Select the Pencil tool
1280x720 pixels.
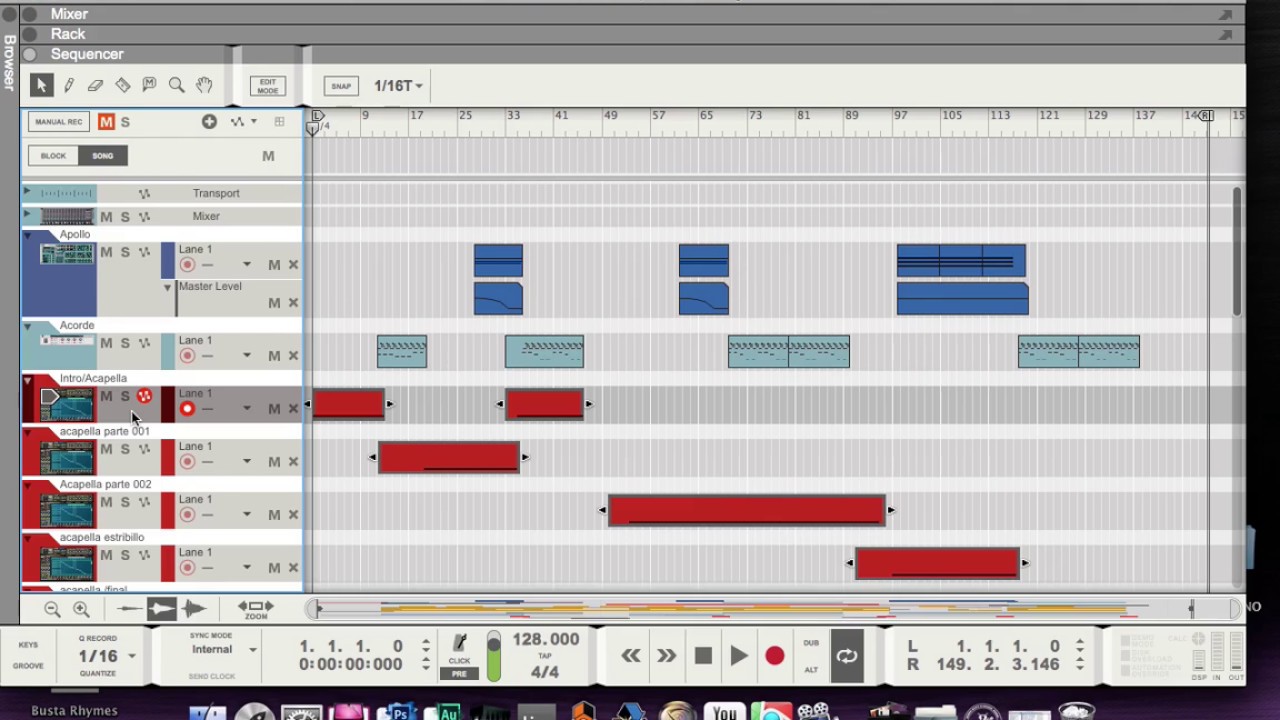point(69,86)
